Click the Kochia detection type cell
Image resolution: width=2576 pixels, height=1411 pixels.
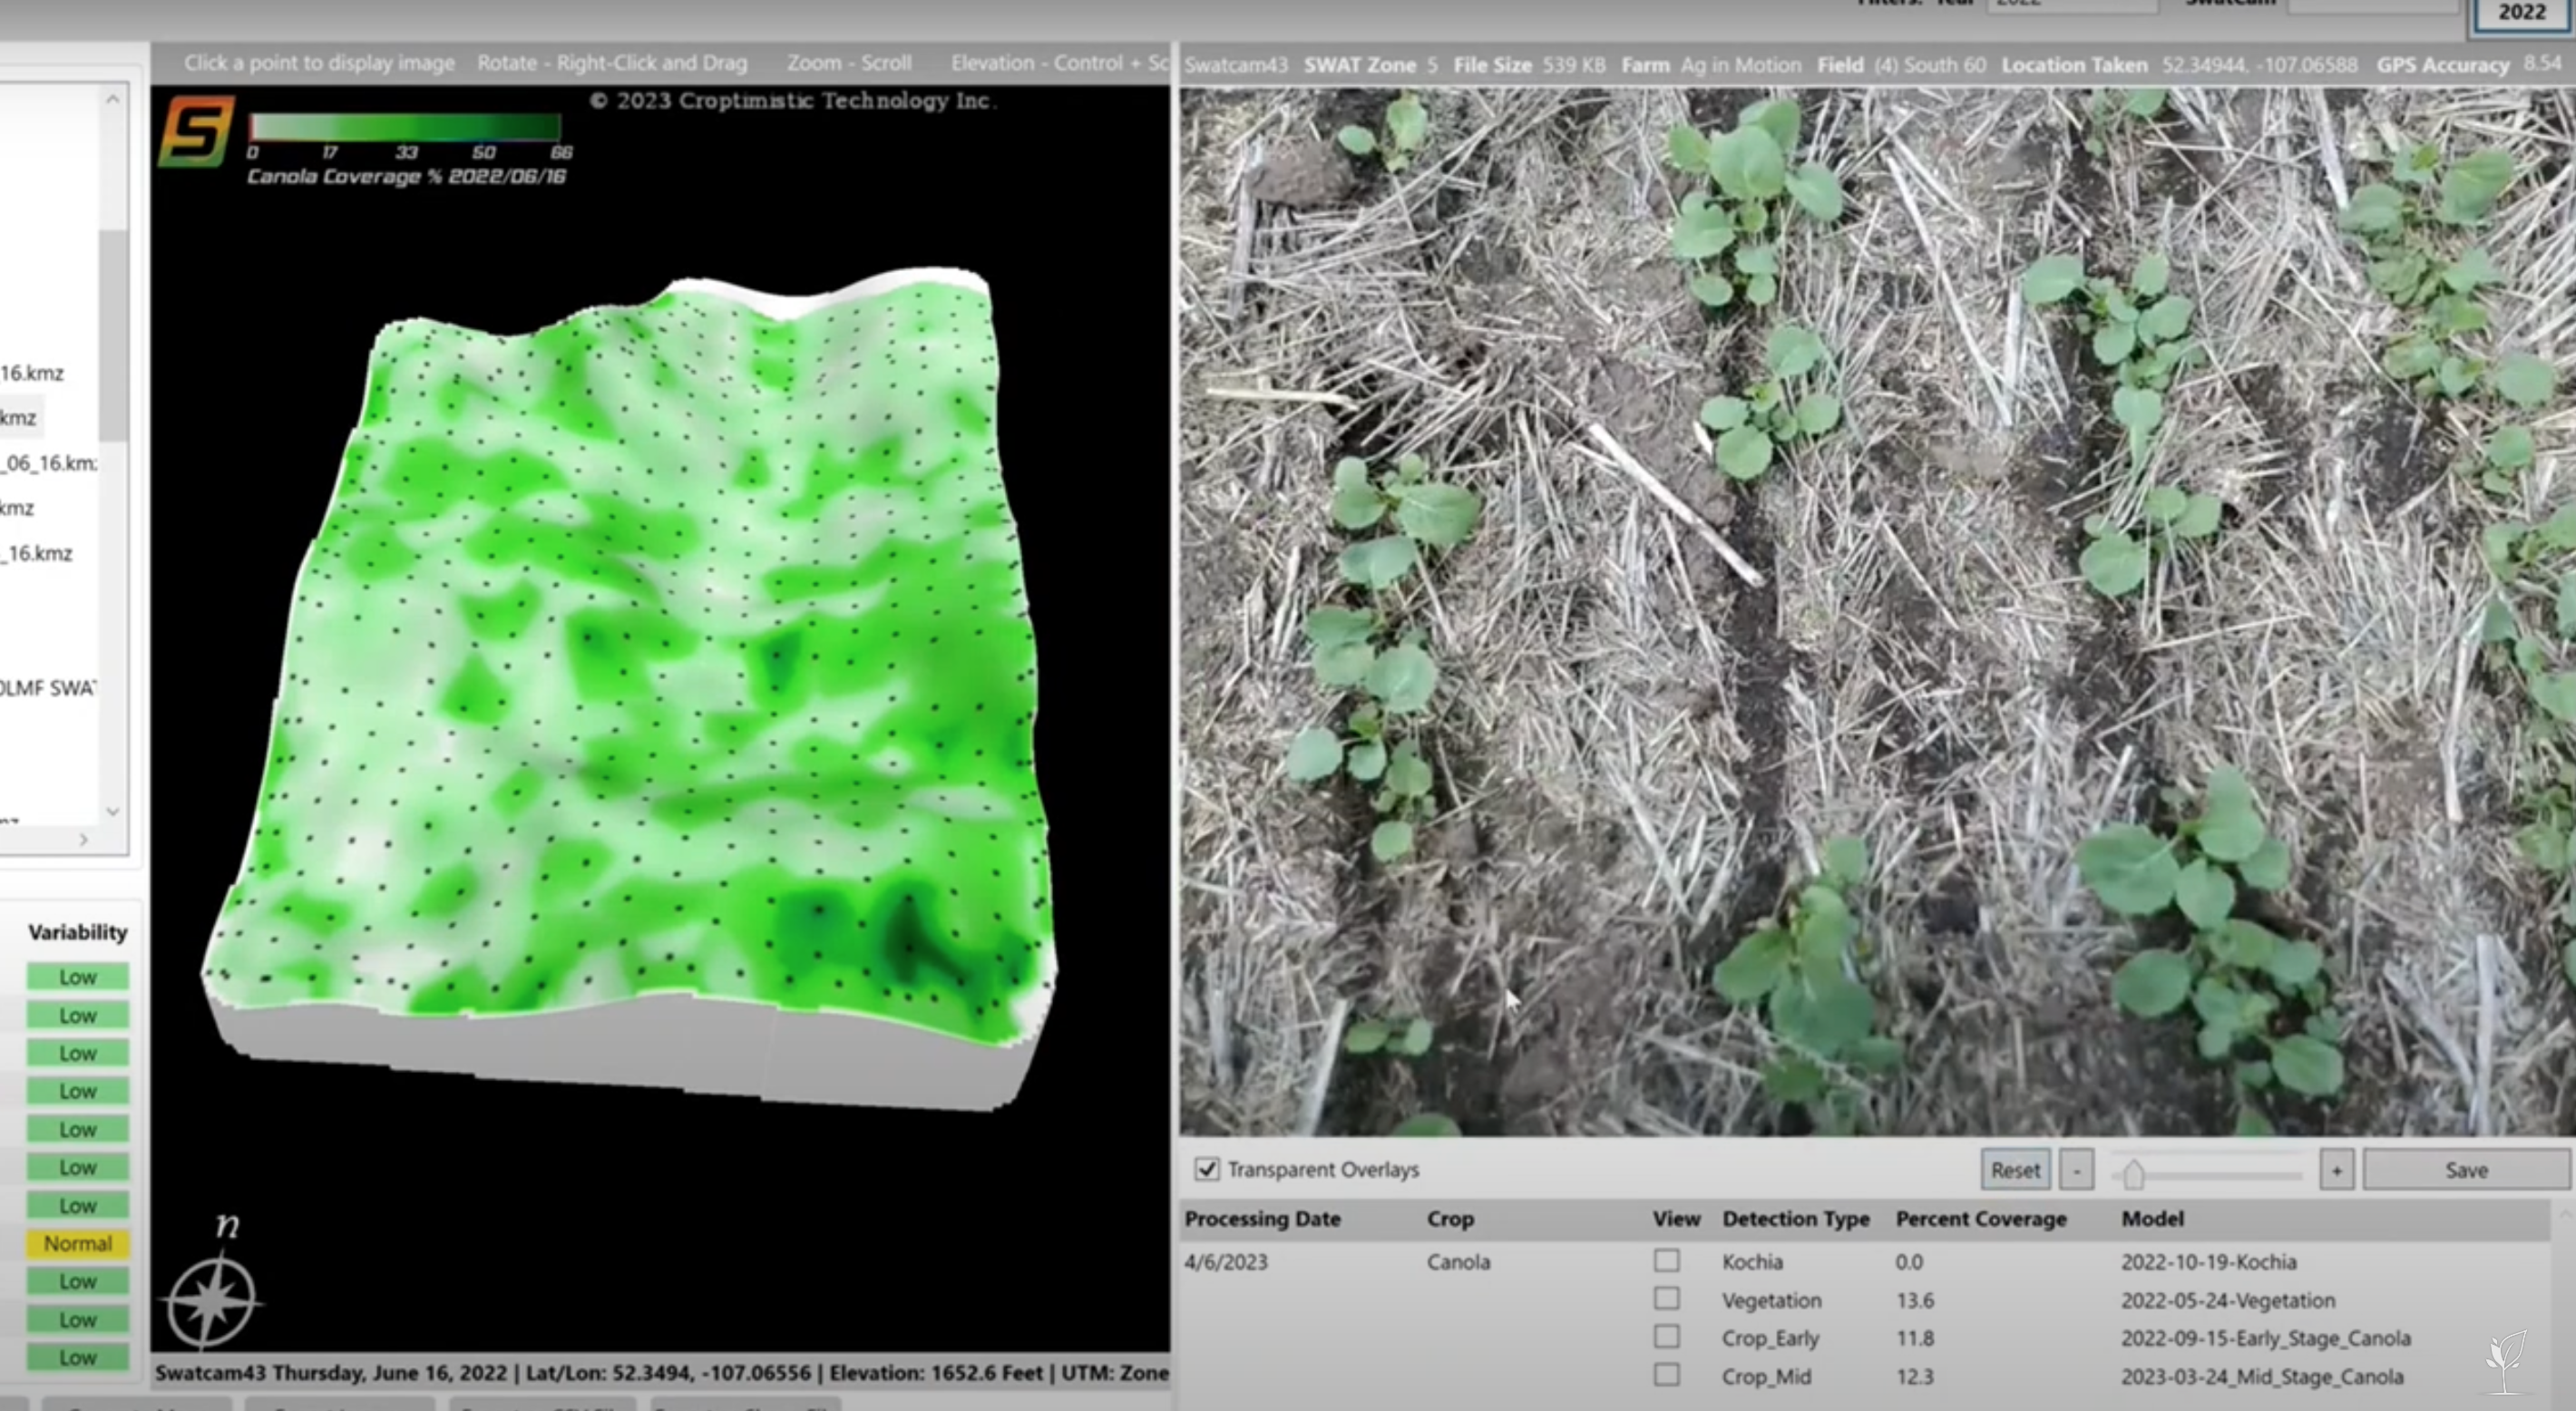coord(1752,1262)
